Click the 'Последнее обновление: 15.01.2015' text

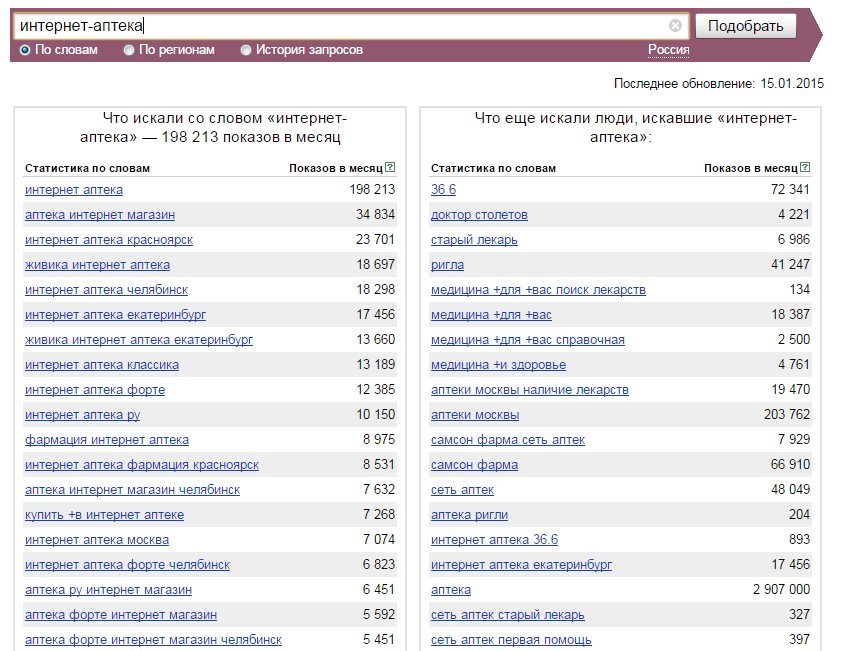point(719,83)
